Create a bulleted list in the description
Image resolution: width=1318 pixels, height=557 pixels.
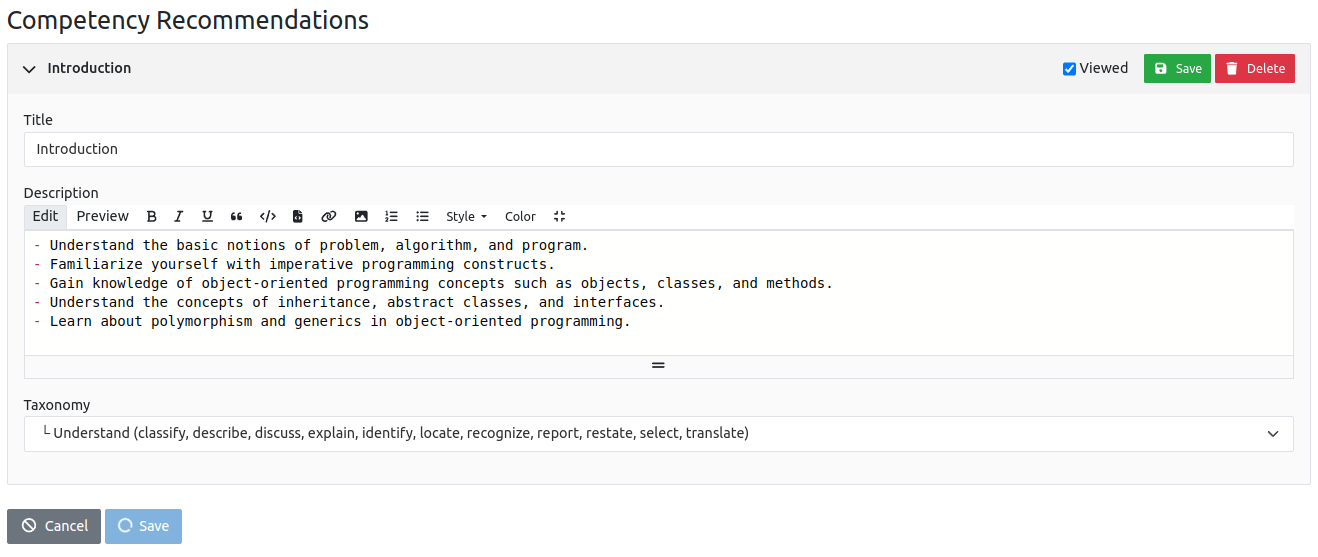tap(423, 217)
